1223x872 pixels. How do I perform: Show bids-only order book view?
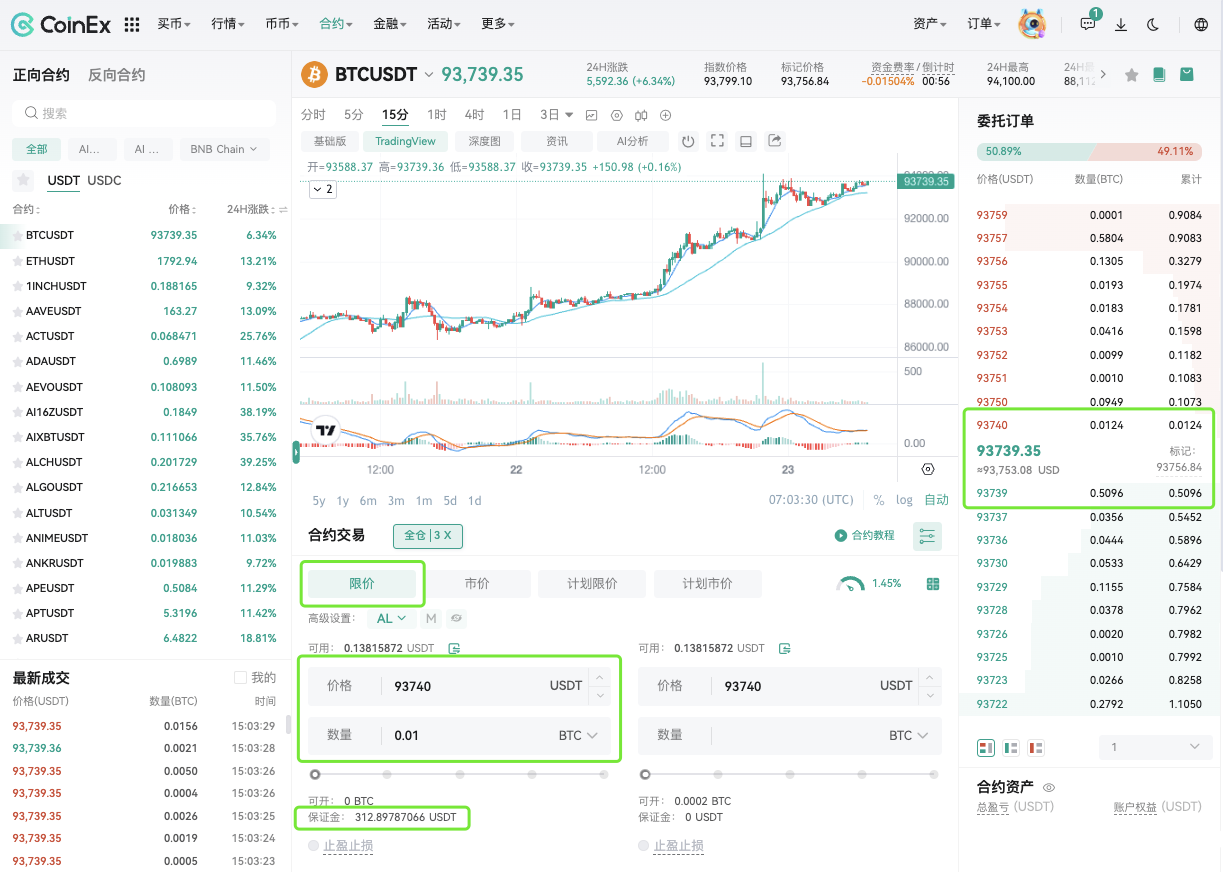[1011, 747]
